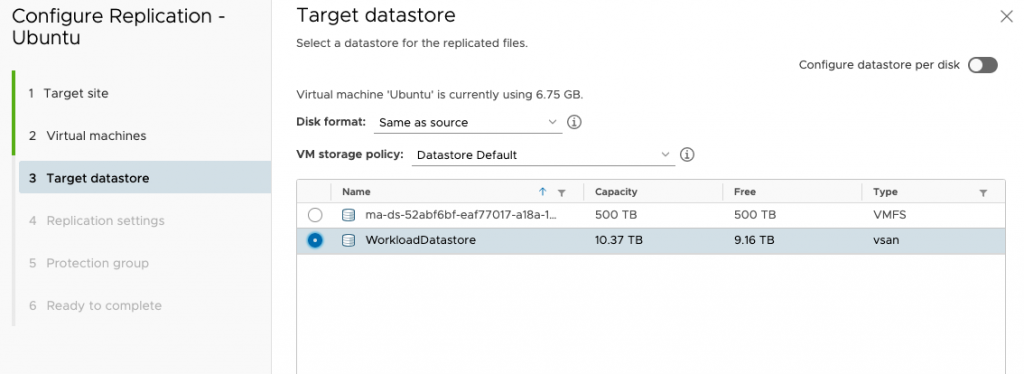Image resolution: width=1024 pixels, height=374 pixels.
Task: Open the VM storage policy dropdown
Action: tap(543, 155)
